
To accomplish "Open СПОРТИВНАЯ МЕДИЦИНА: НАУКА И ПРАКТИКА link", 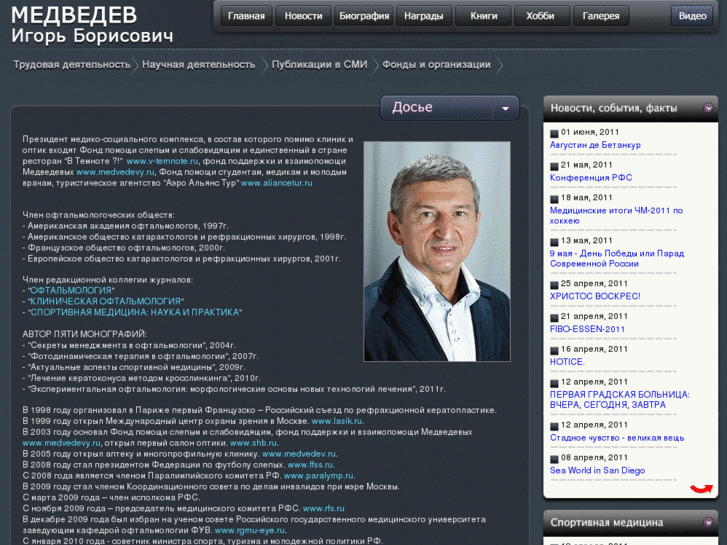I will 134,312.
